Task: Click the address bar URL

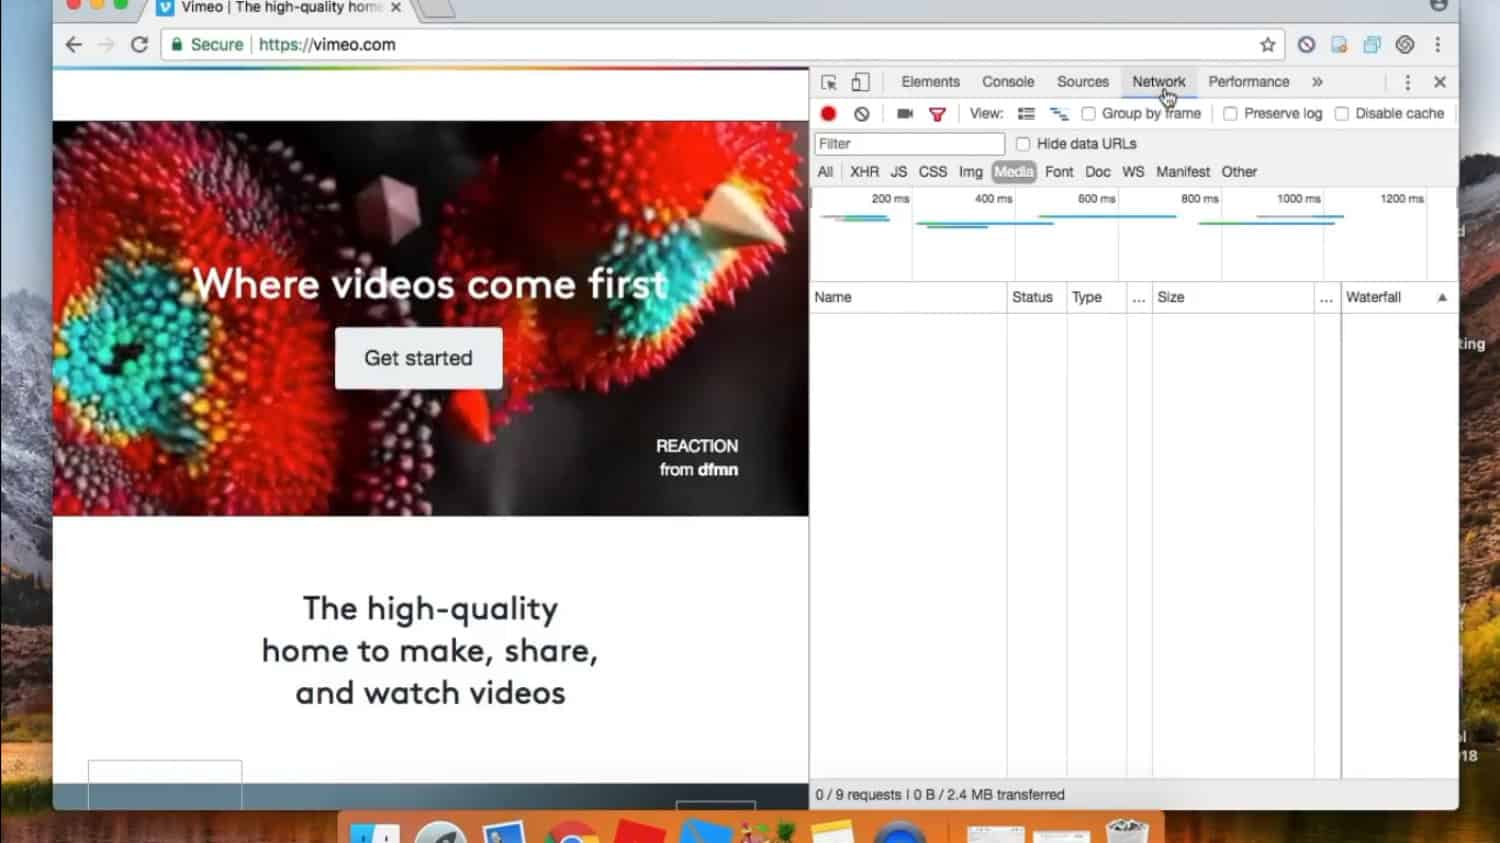Action: (327, 44)
